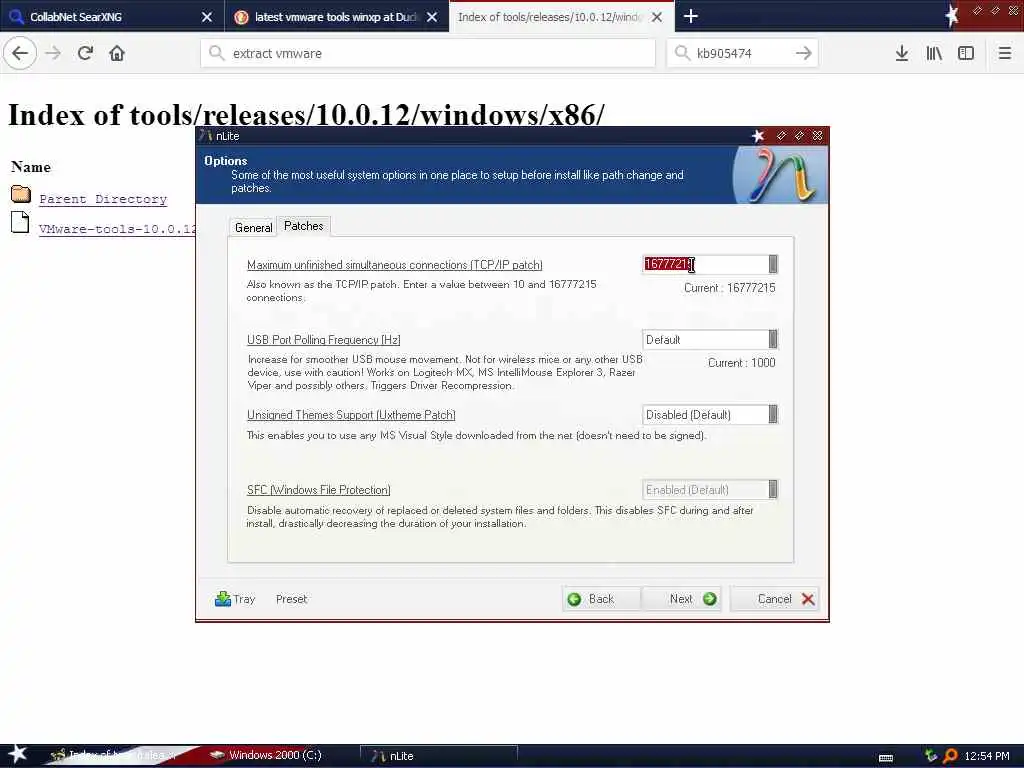The height and width of the screenshot is (768, 1024).
Task: Click the Parent Directory link
Action: point(103,199)
